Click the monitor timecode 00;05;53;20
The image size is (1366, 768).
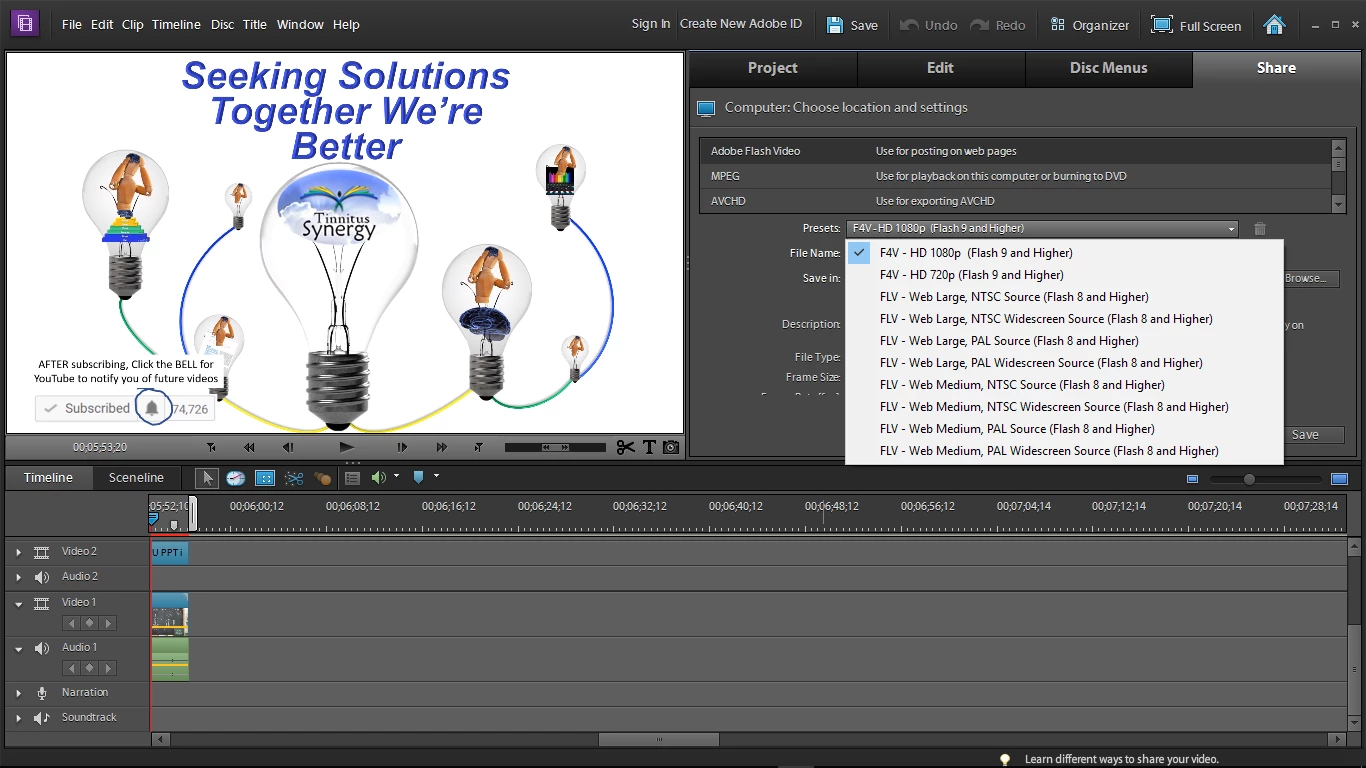pos(100,447)
